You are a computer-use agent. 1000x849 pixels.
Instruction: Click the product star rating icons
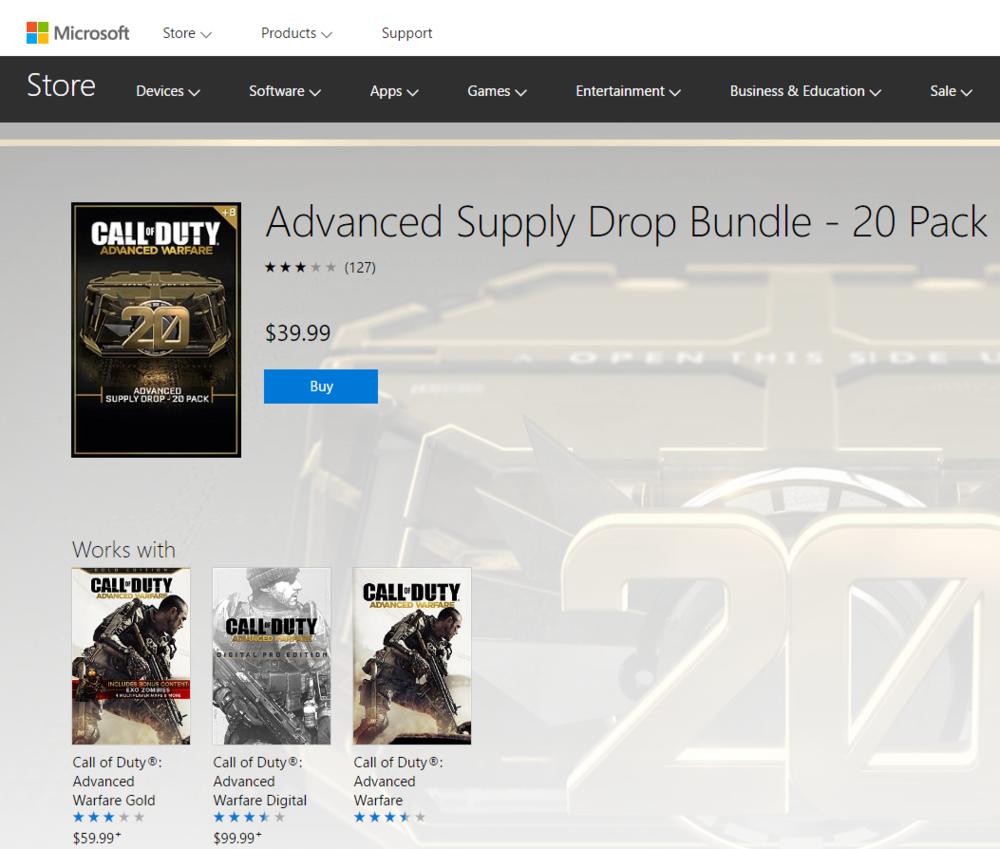[x=300, y=267]
